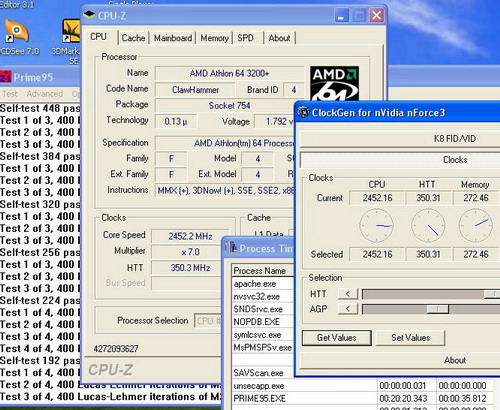Image resolution: width=500 pixels, height=410 pixels.
Task: Minimize the CPU-Z window
Action: coord(341,16)
